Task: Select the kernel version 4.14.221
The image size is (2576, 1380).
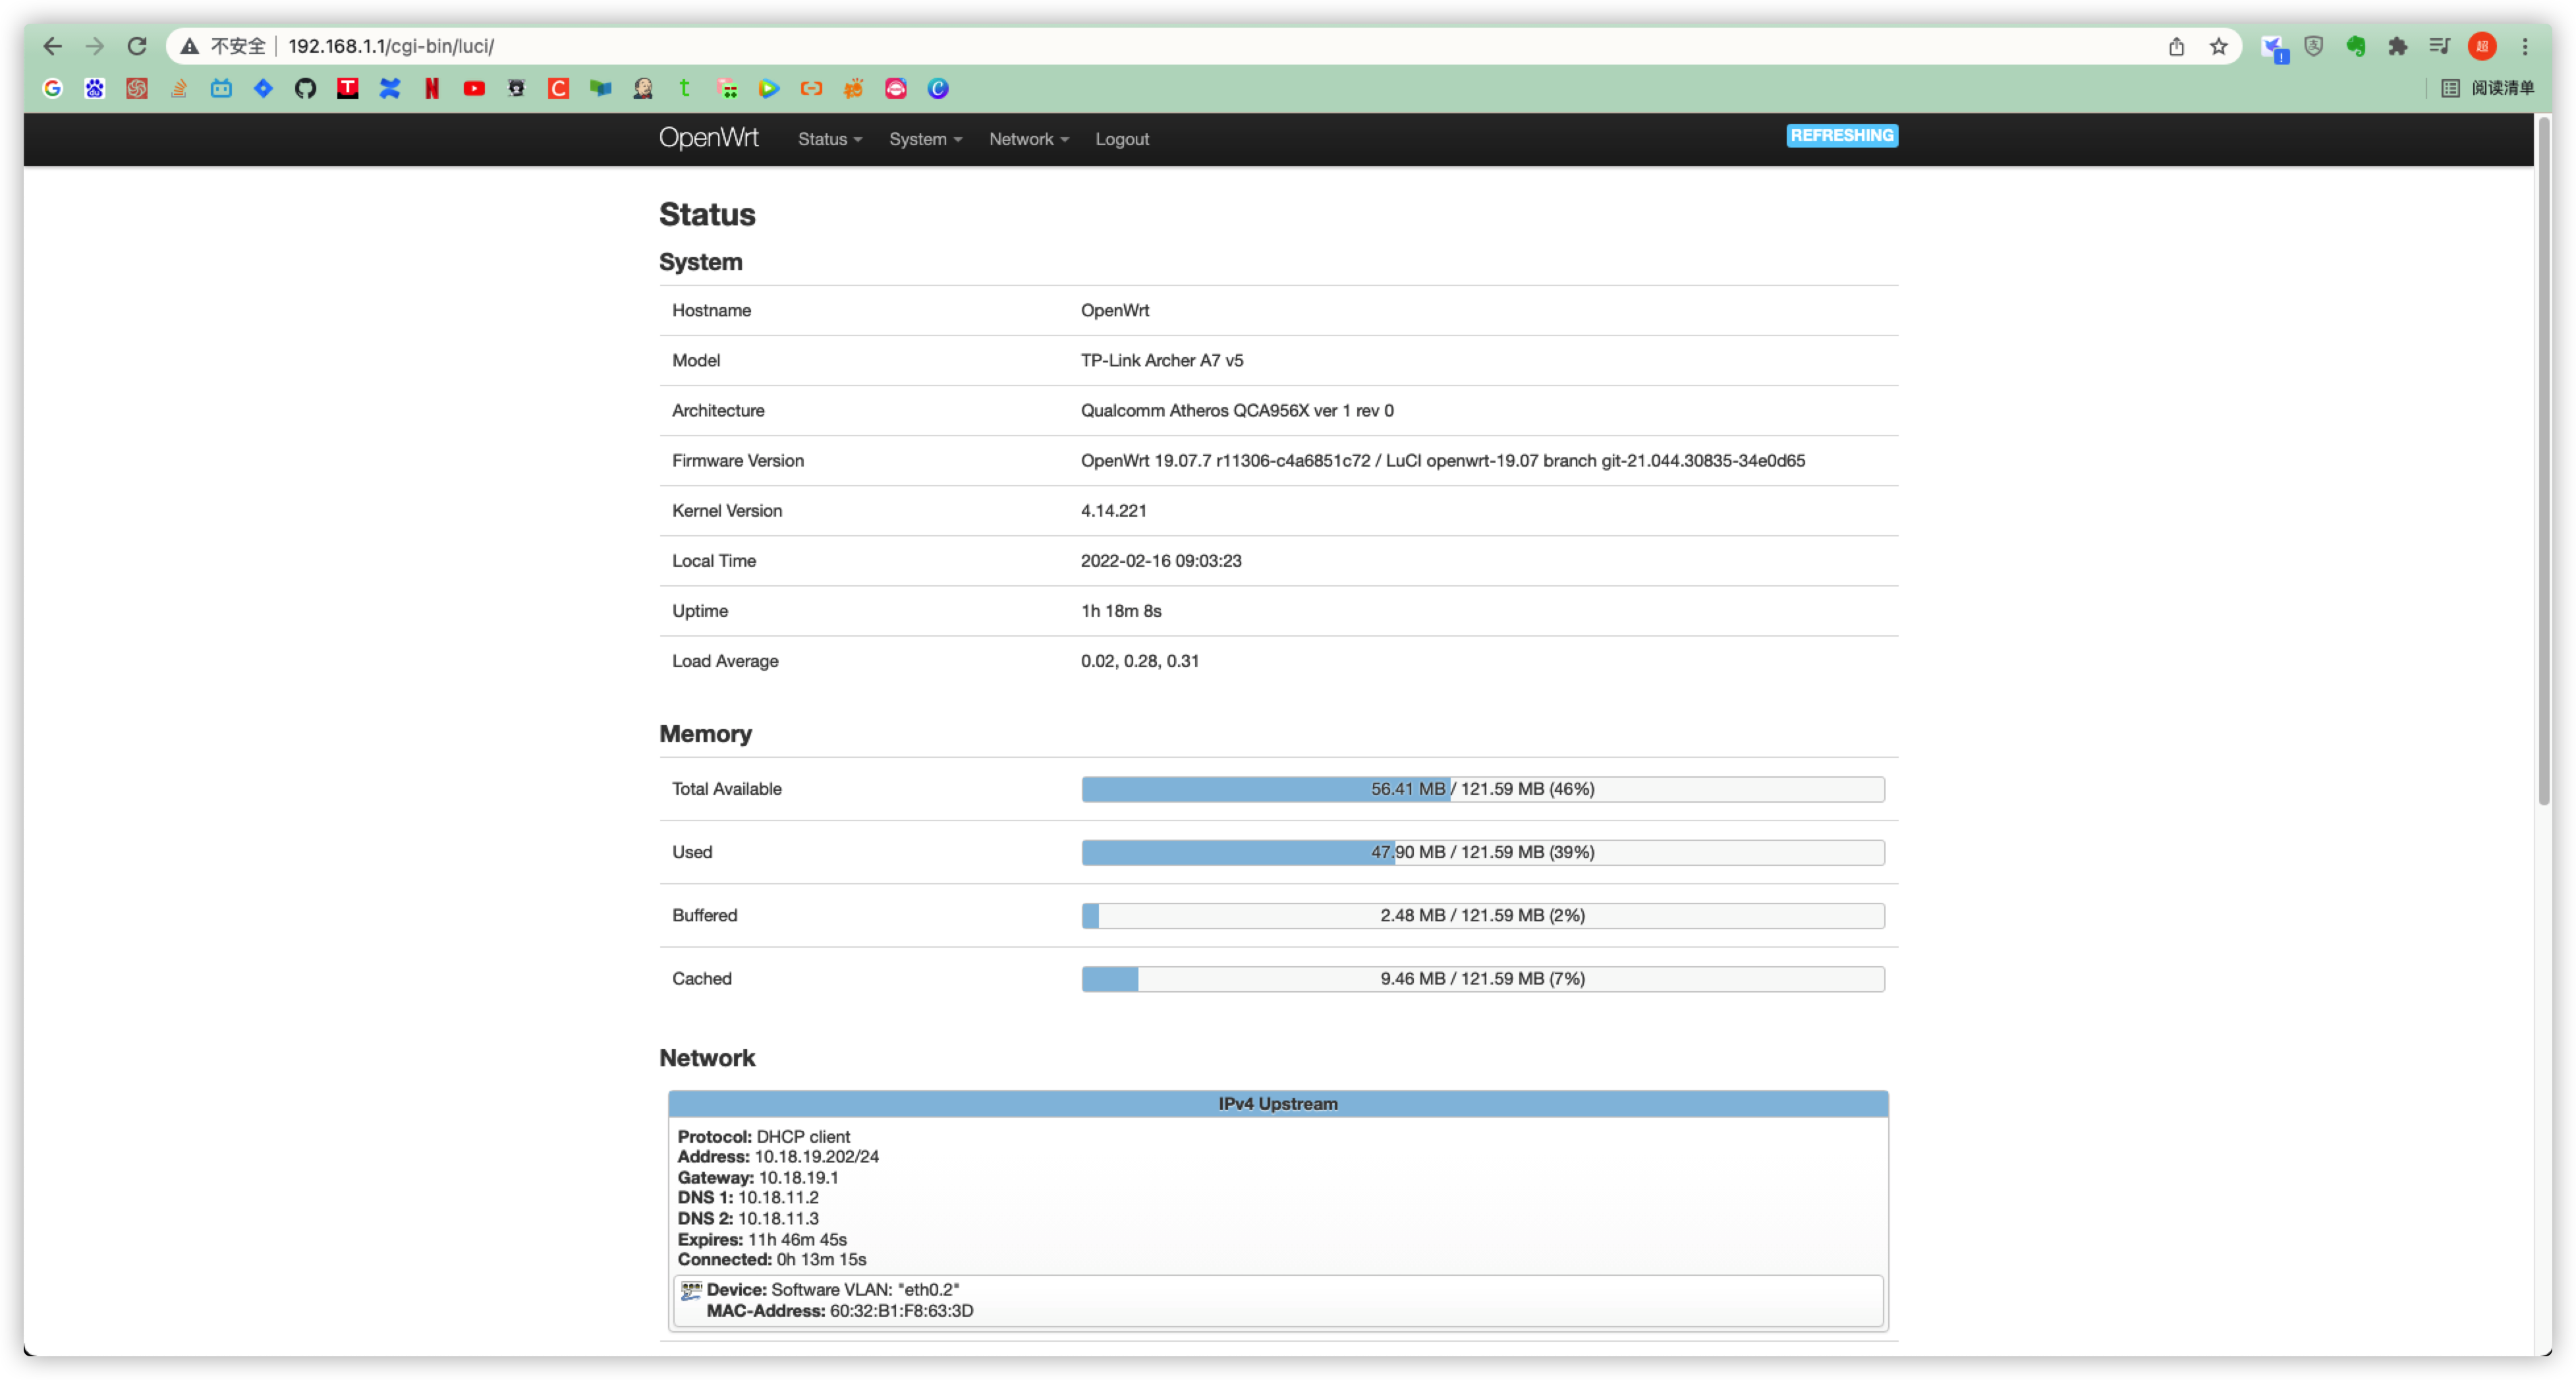Action: tap(1113, 510)
